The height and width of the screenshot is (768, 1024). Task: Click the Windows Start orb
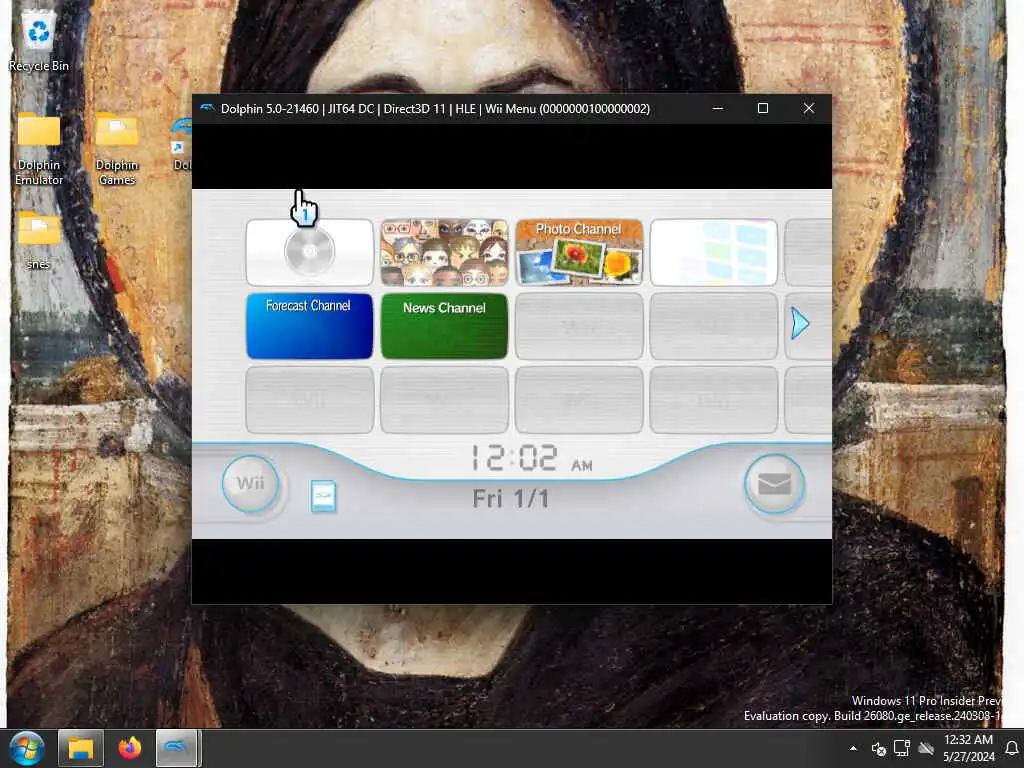[27, 748]
